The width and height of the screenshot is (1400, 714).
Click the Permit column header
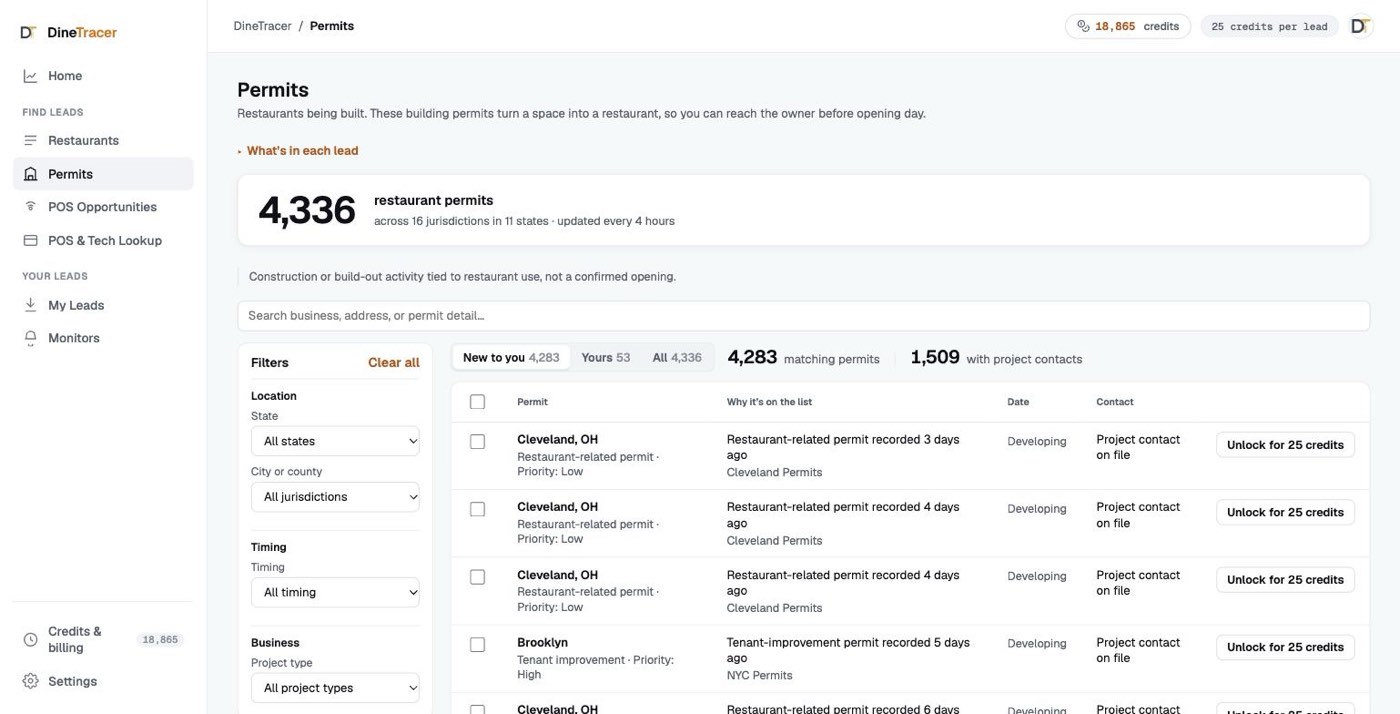click(x=532, y=402)
